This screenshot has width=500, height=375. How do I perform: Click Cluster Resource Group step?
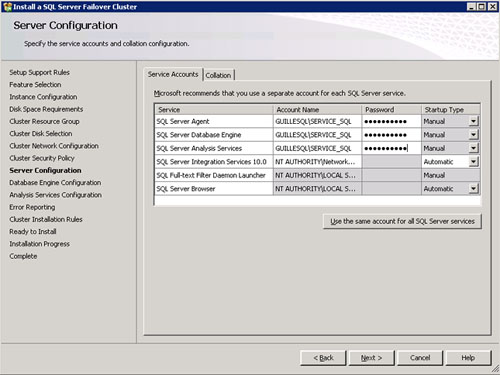44,121
